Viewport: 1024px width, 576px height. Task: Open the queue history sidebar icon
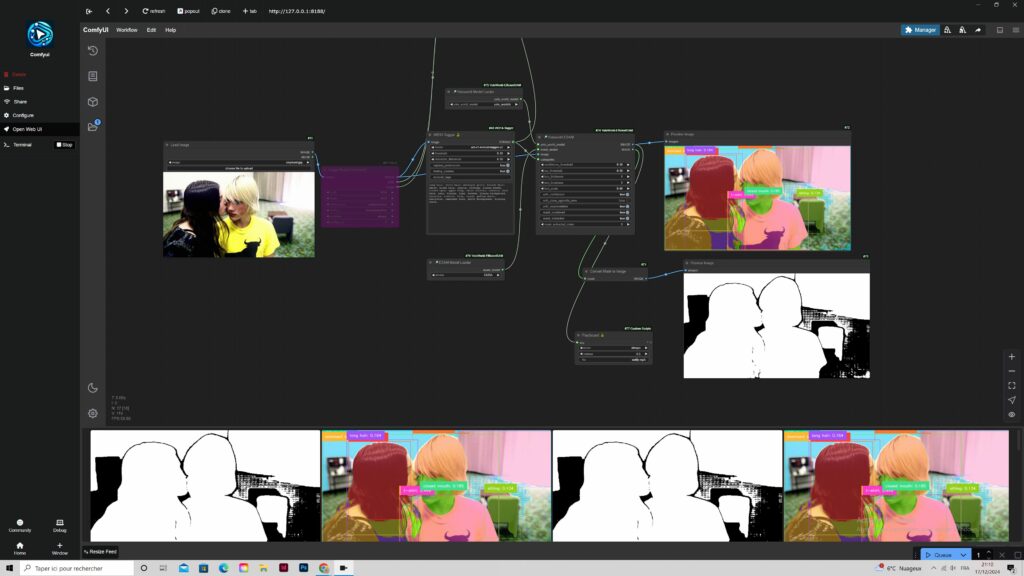click(x=93, y=51)
